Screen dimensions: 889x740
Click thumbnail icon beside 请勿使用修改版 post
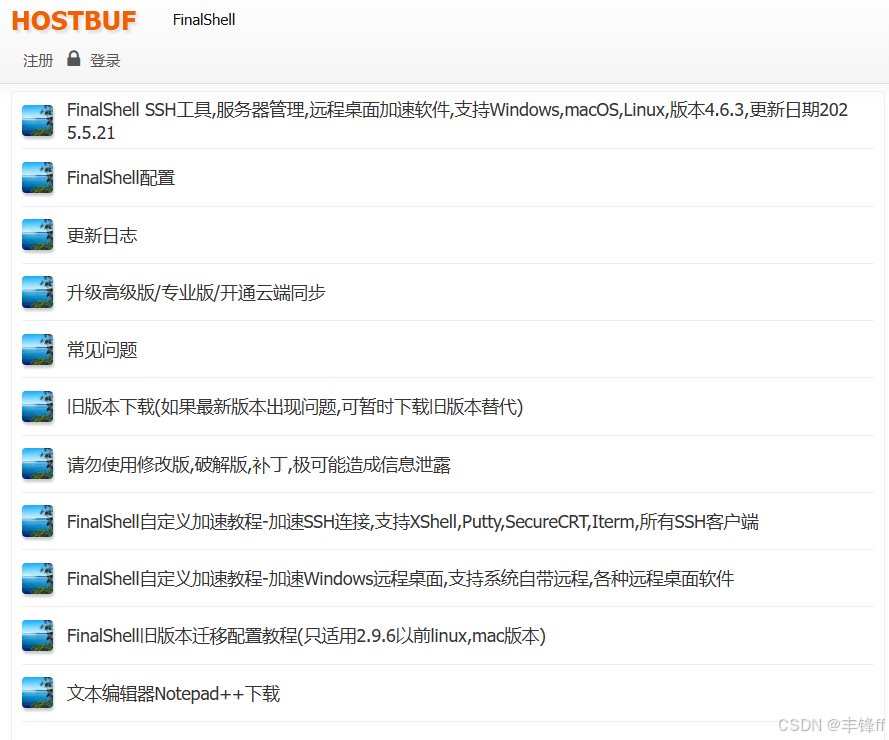(x=38, y=464)
